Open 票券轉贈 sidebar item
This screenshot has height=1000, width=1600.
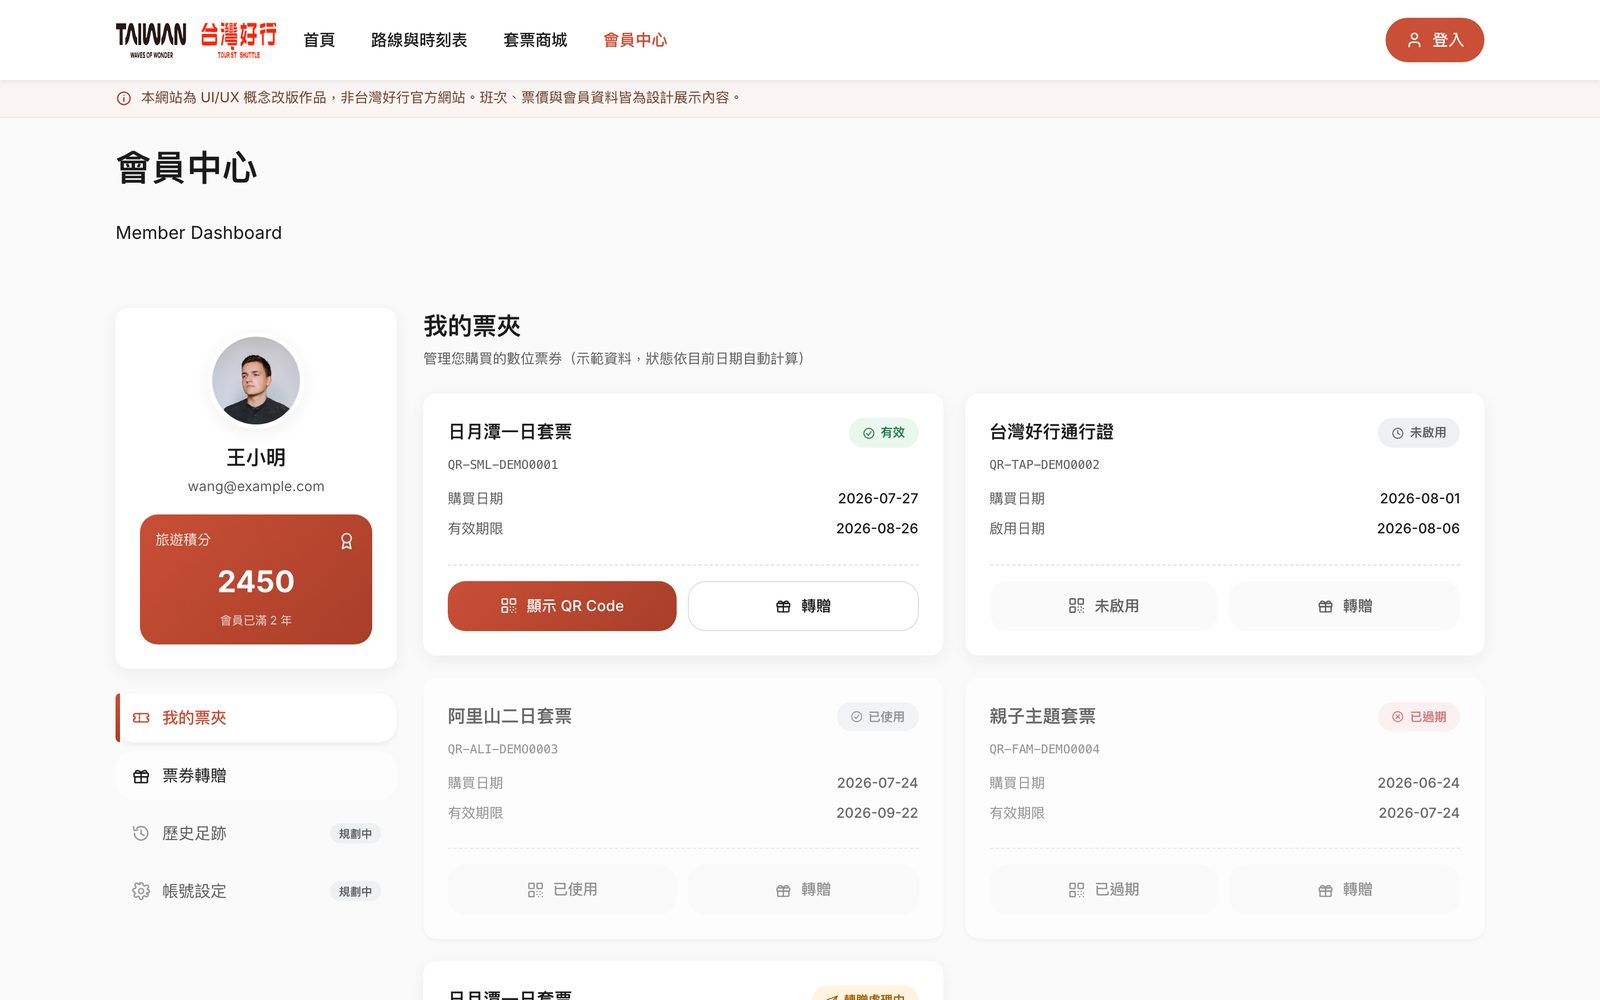point(256,776)
